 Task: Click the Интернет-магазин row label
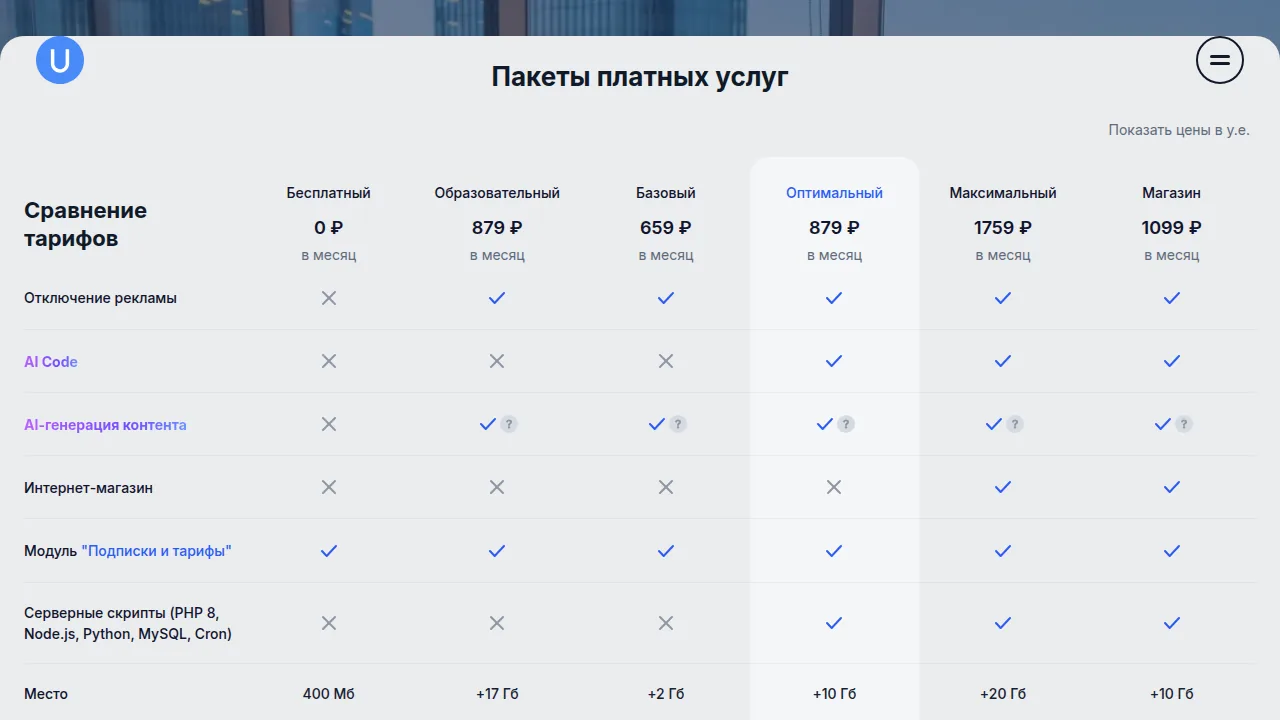[89, 488]
